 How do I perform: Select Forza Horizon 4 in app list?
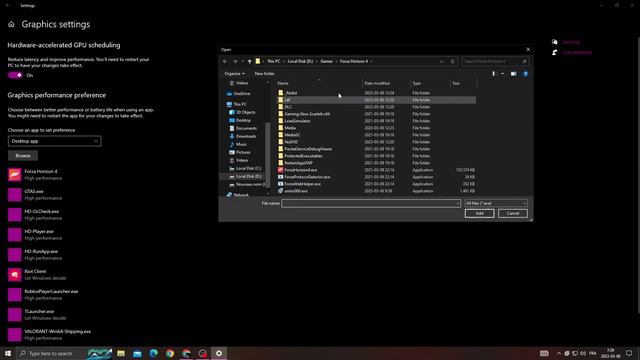click(x=40, y=175)
